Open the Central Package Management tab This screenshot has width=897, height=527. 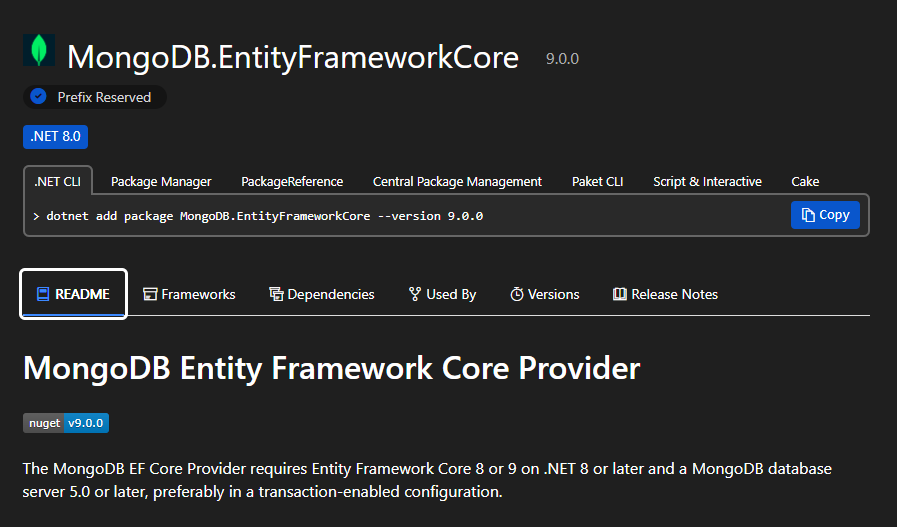click(457, 181)
